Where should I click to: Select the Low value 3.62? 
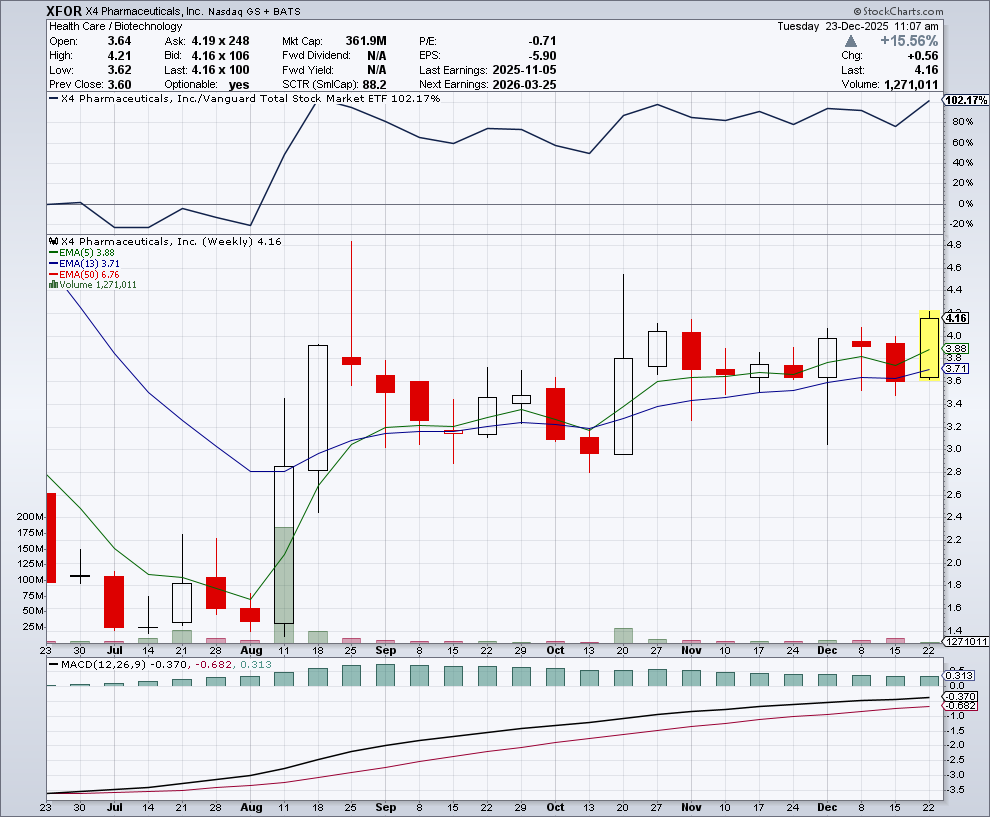tap(119, 70)
